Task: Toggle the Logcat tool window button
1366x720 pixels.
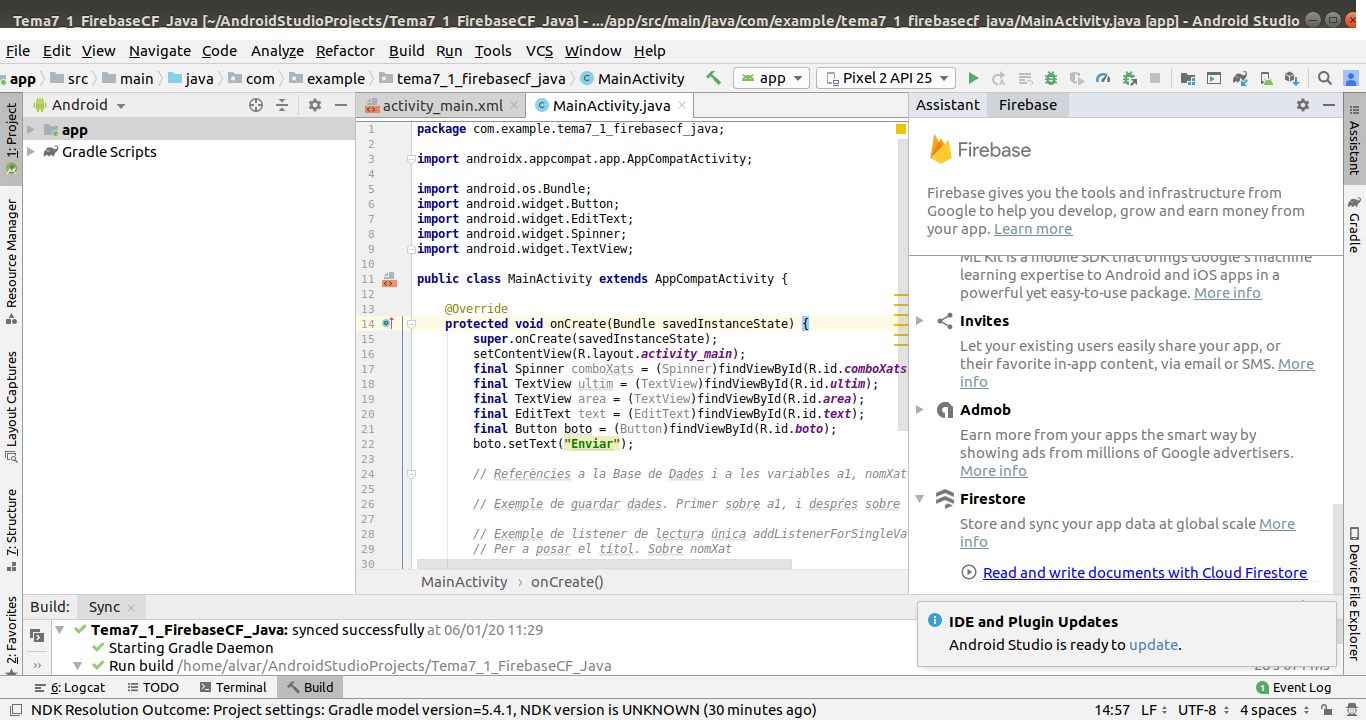Action: pos(70,687)
